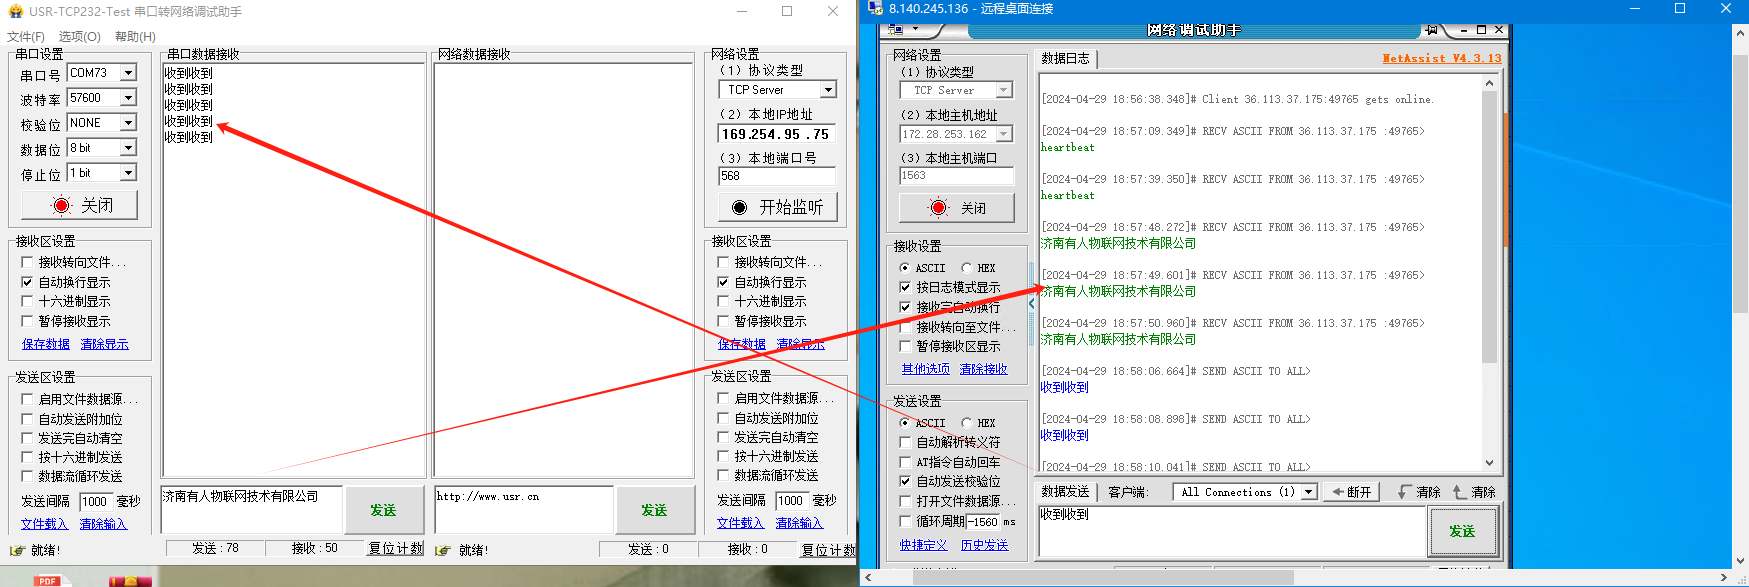Switch to the 数据日志 tab in NetAssist
Image resolution: width=1749 pixels, height=587 pixels.
click(1066, 59)
